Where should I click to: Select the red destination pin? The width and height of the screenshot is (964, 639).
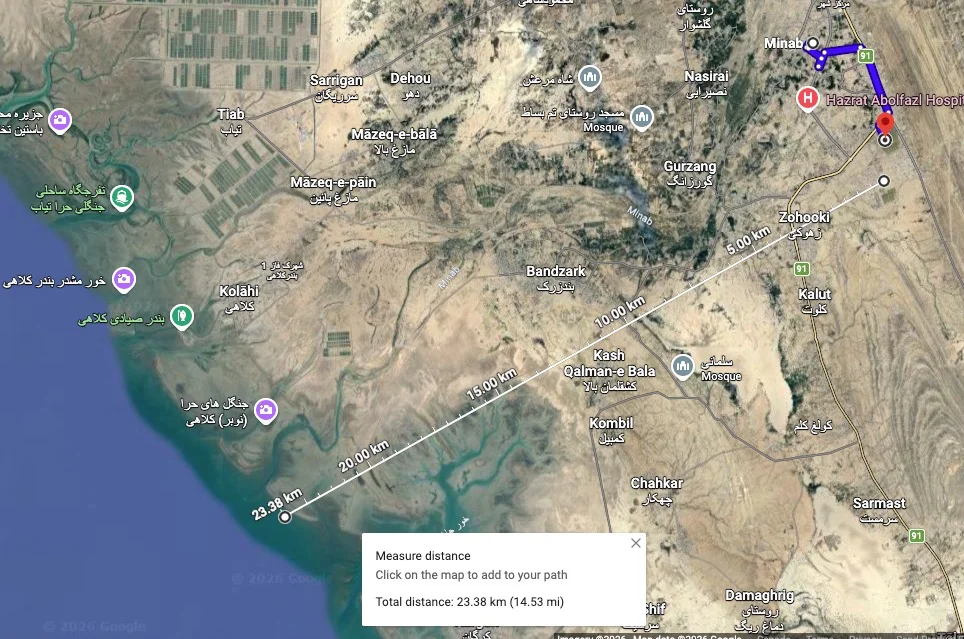pyautogui.click(x=885, y=124)
